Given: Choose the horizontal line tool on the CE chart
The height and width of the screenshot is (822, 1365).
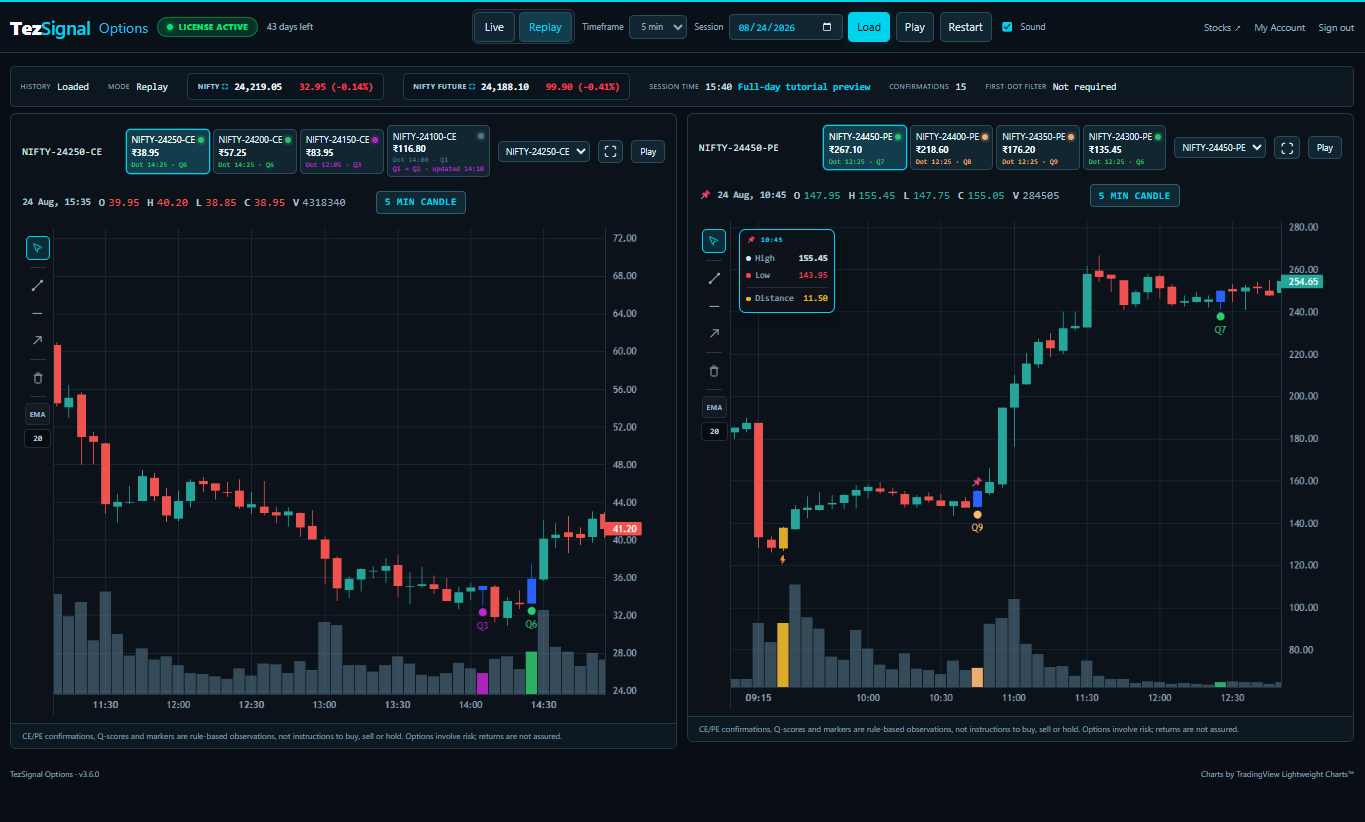Looking at the screenshot, I should point(38,313).
